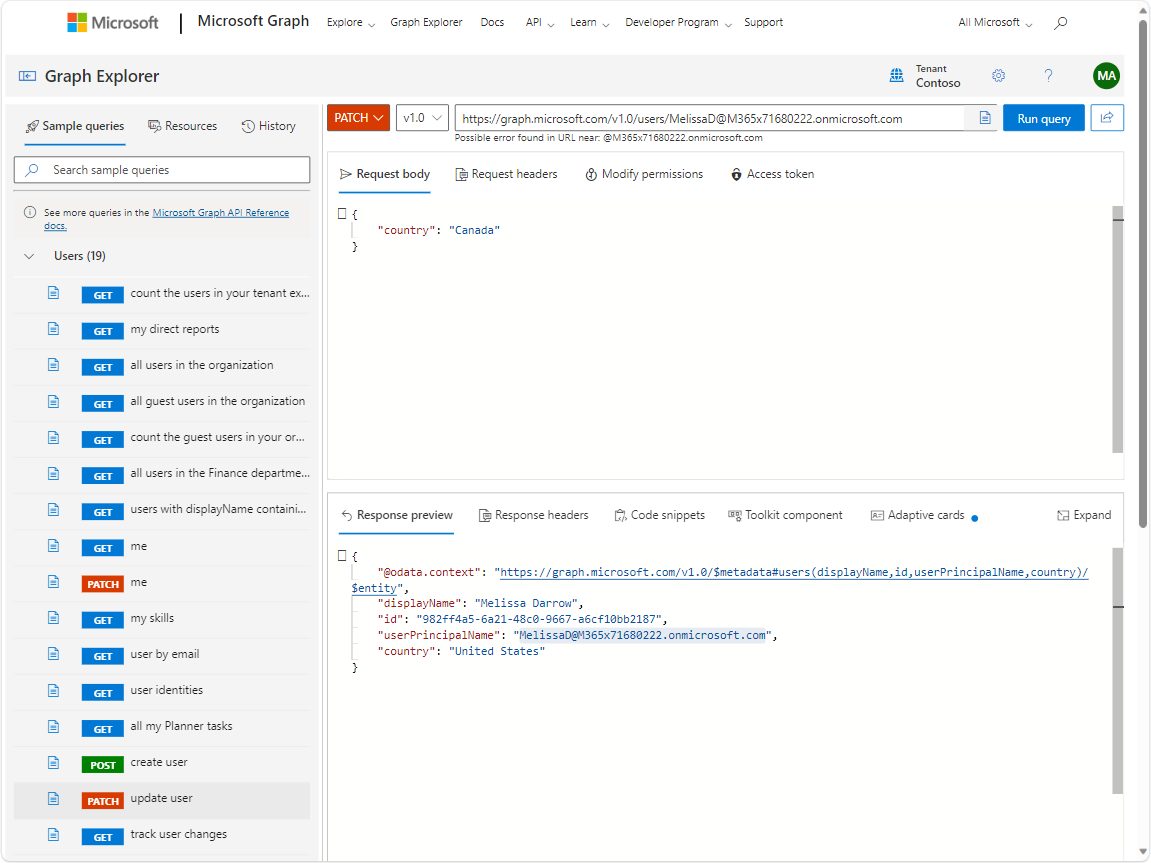Expand the response area with Expand button

pos(1084,515)
